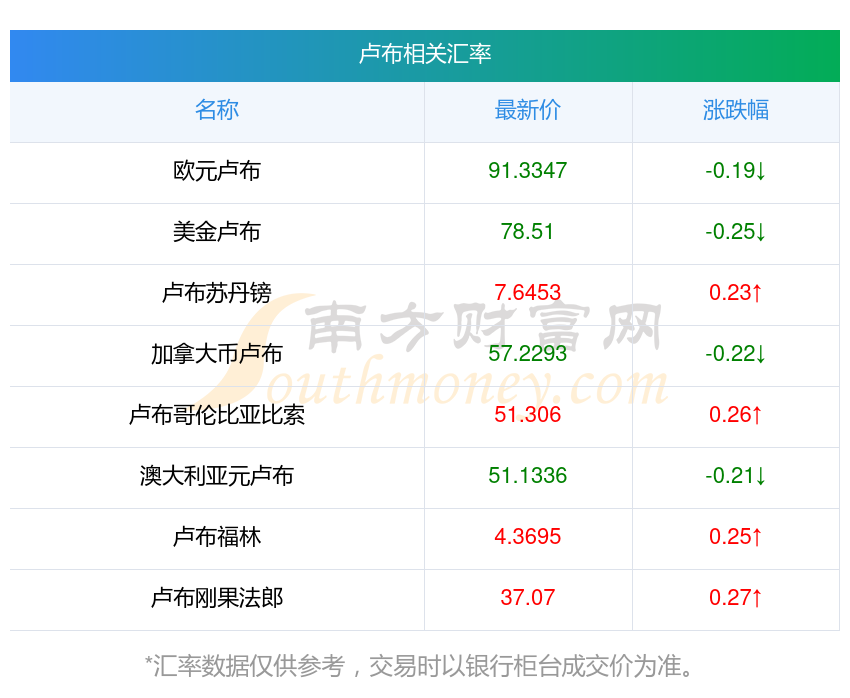Select the 名称 column header

(217, 110)
